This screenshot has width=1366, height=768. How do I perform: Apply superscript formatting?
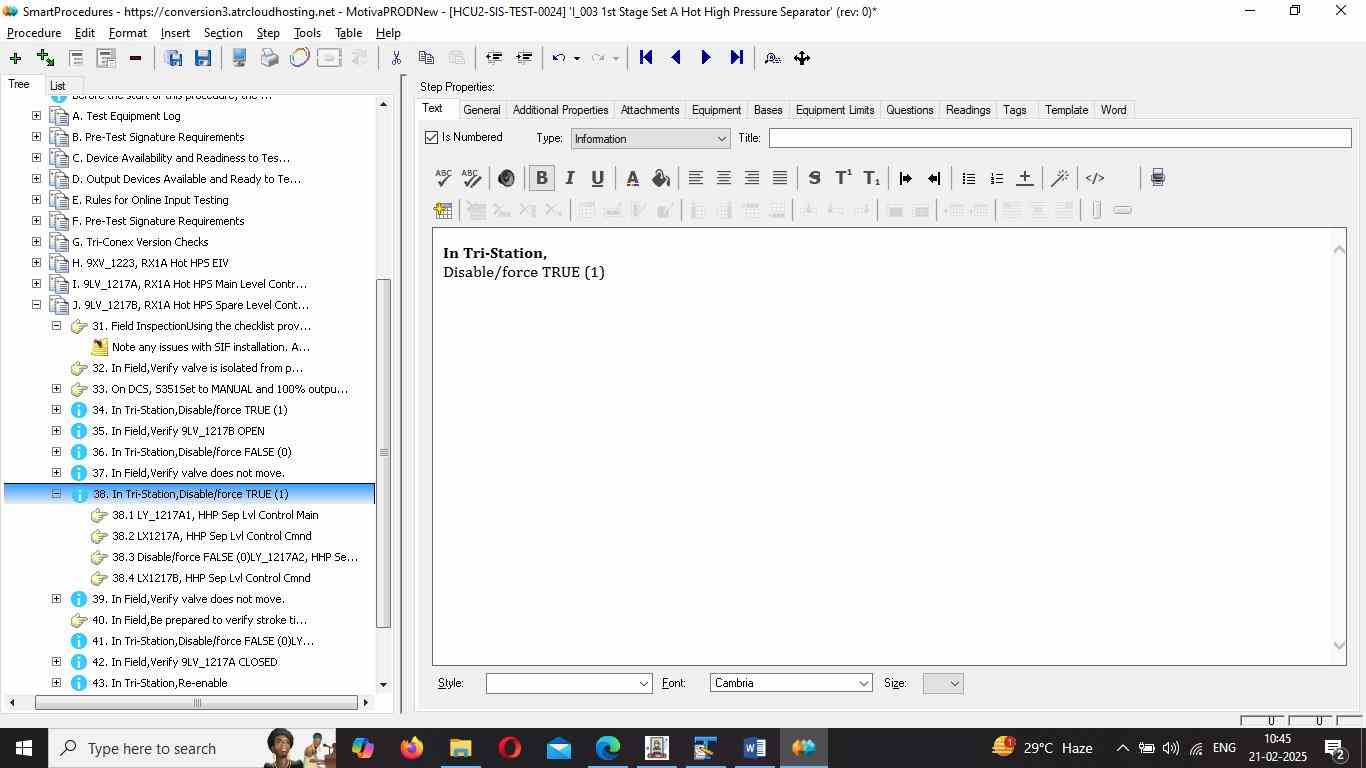tap(843, 178)
